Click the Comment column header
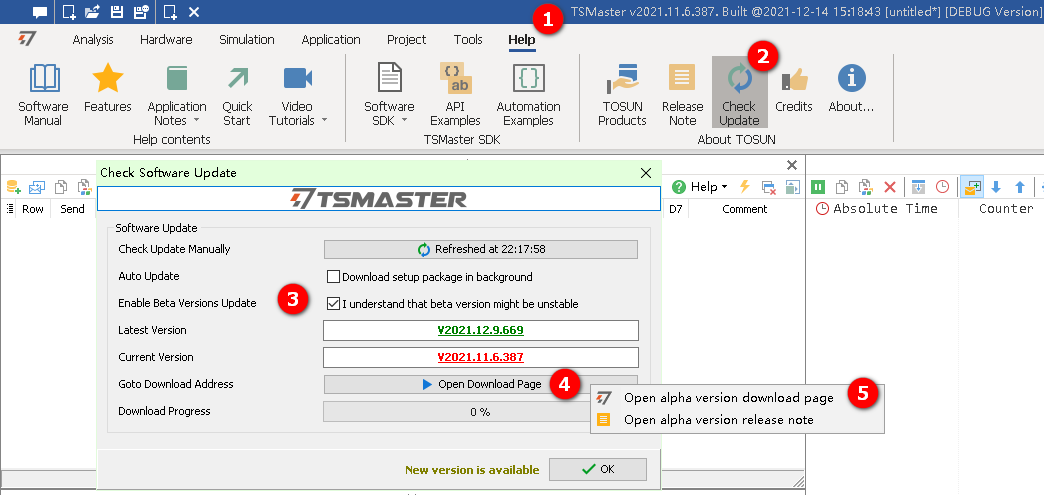The height and width of the screenshot is (495, 1044). pyautogui.click(x=744, y=209)
